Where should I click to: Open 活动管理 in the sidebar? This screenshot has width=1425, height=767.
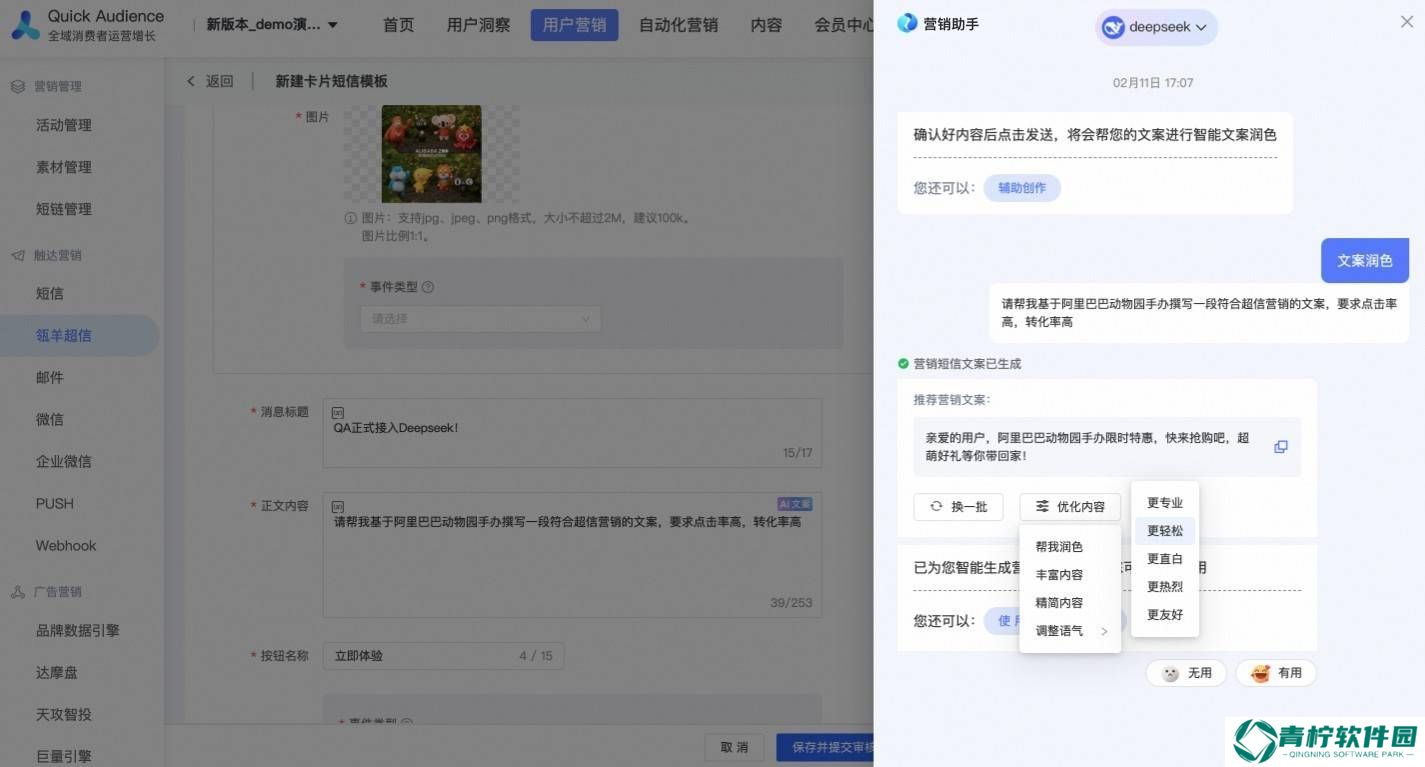64,125
